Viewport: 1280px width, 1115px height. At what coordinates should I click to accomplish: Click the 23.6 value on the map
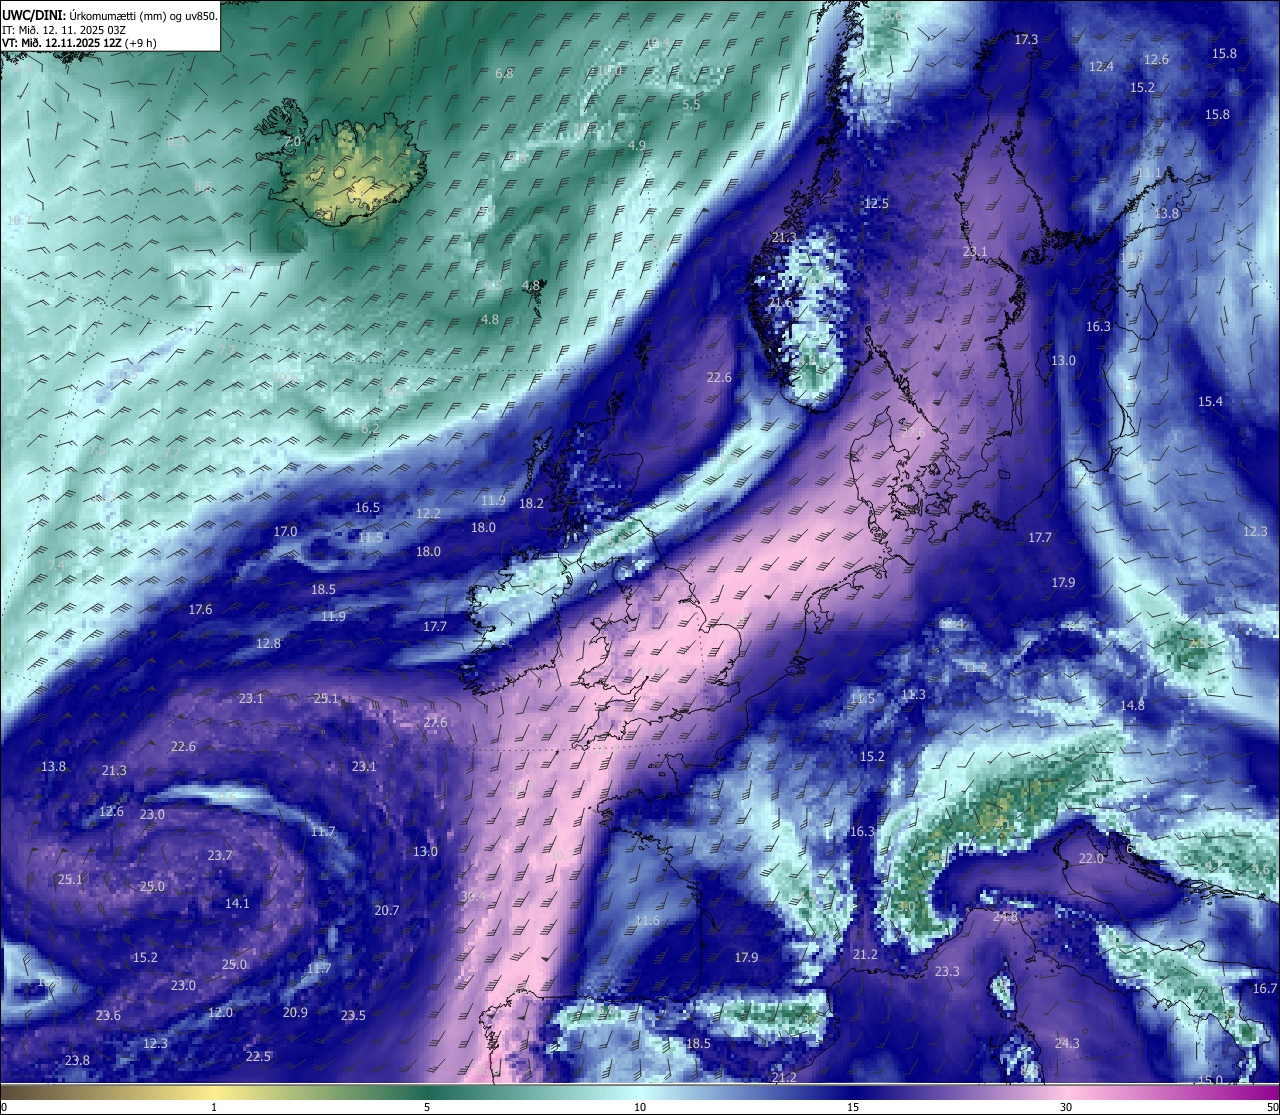(108, 1015)
